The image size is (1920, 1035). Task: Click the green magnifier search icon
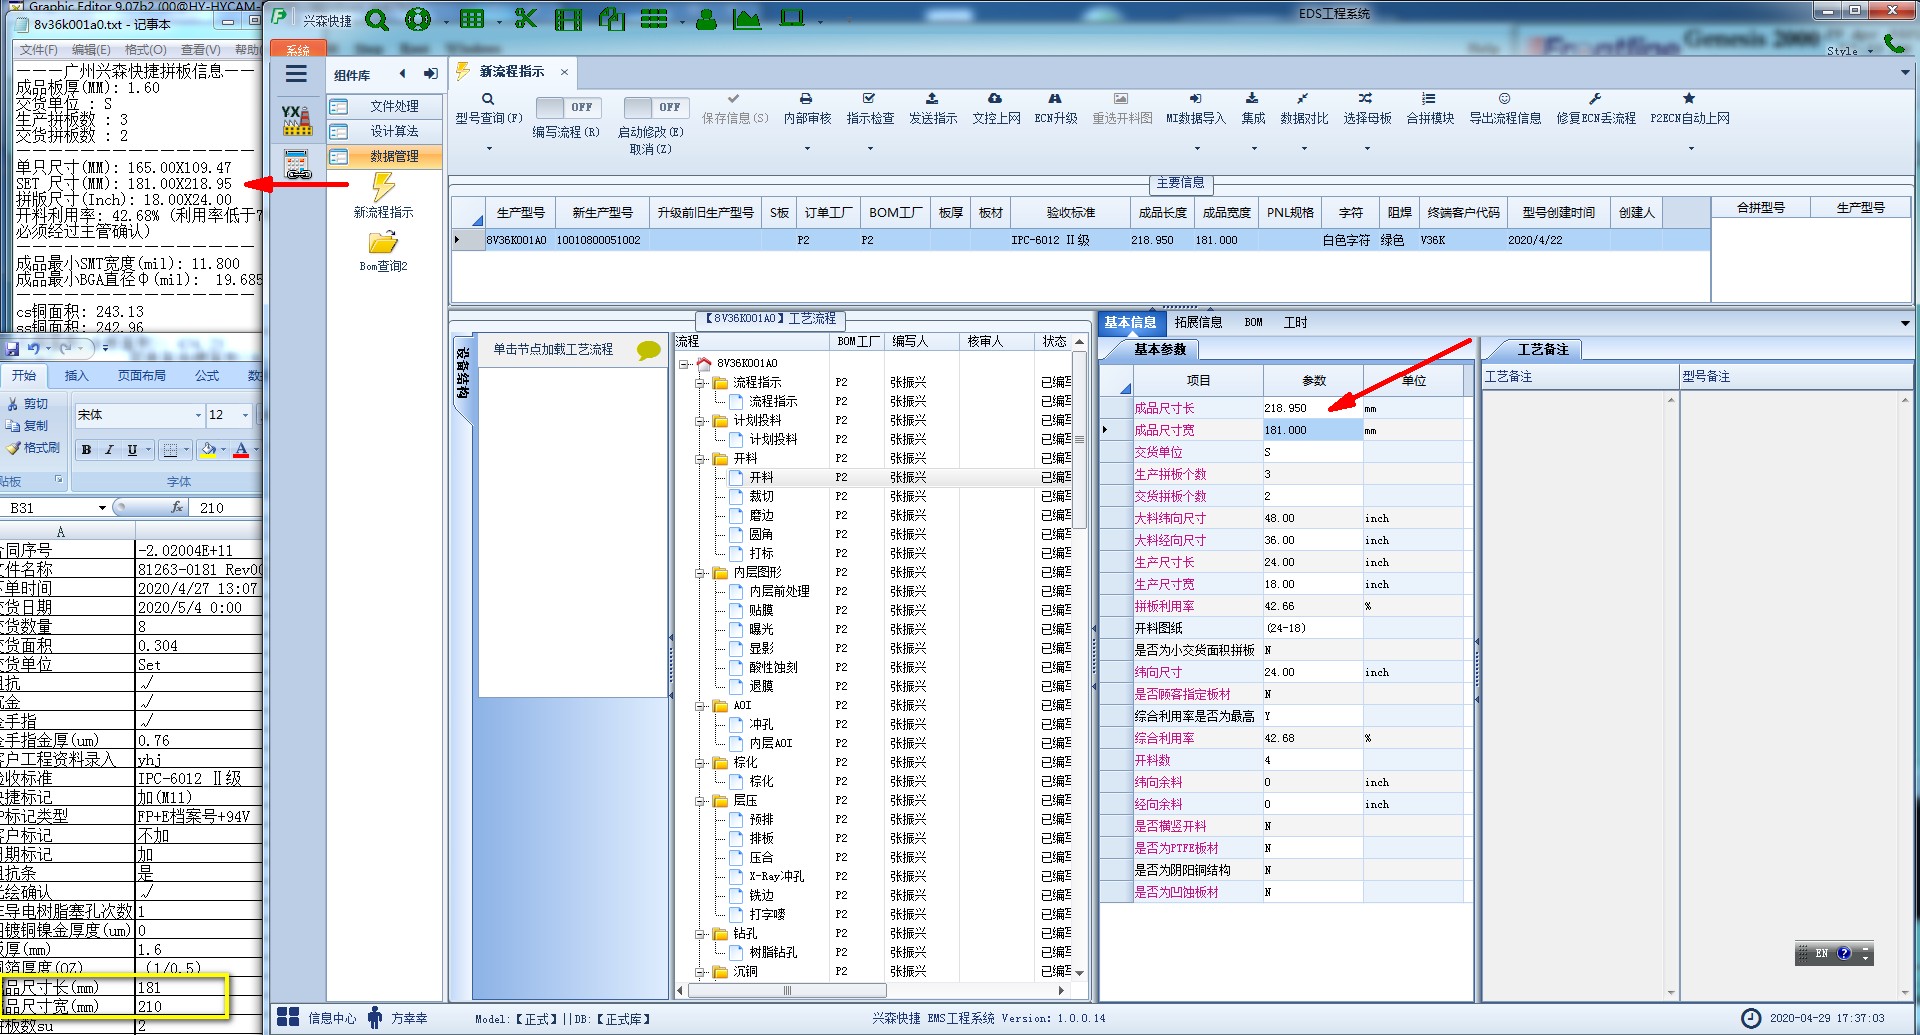tap(376, 19)
